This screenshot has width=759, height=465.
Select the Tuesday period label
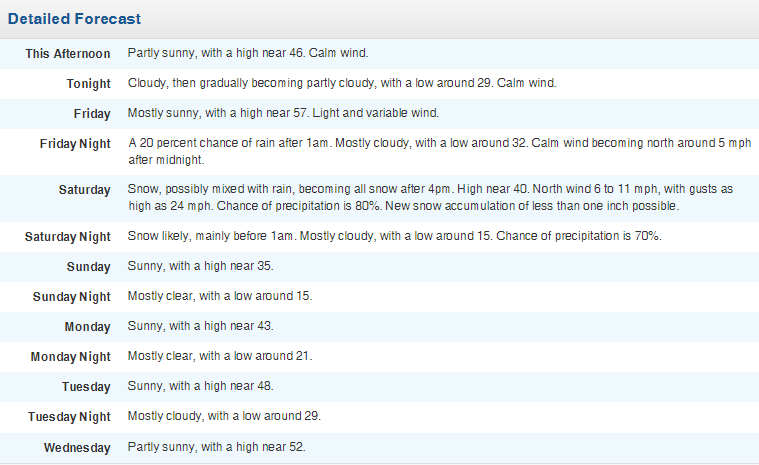click(86, 387)
